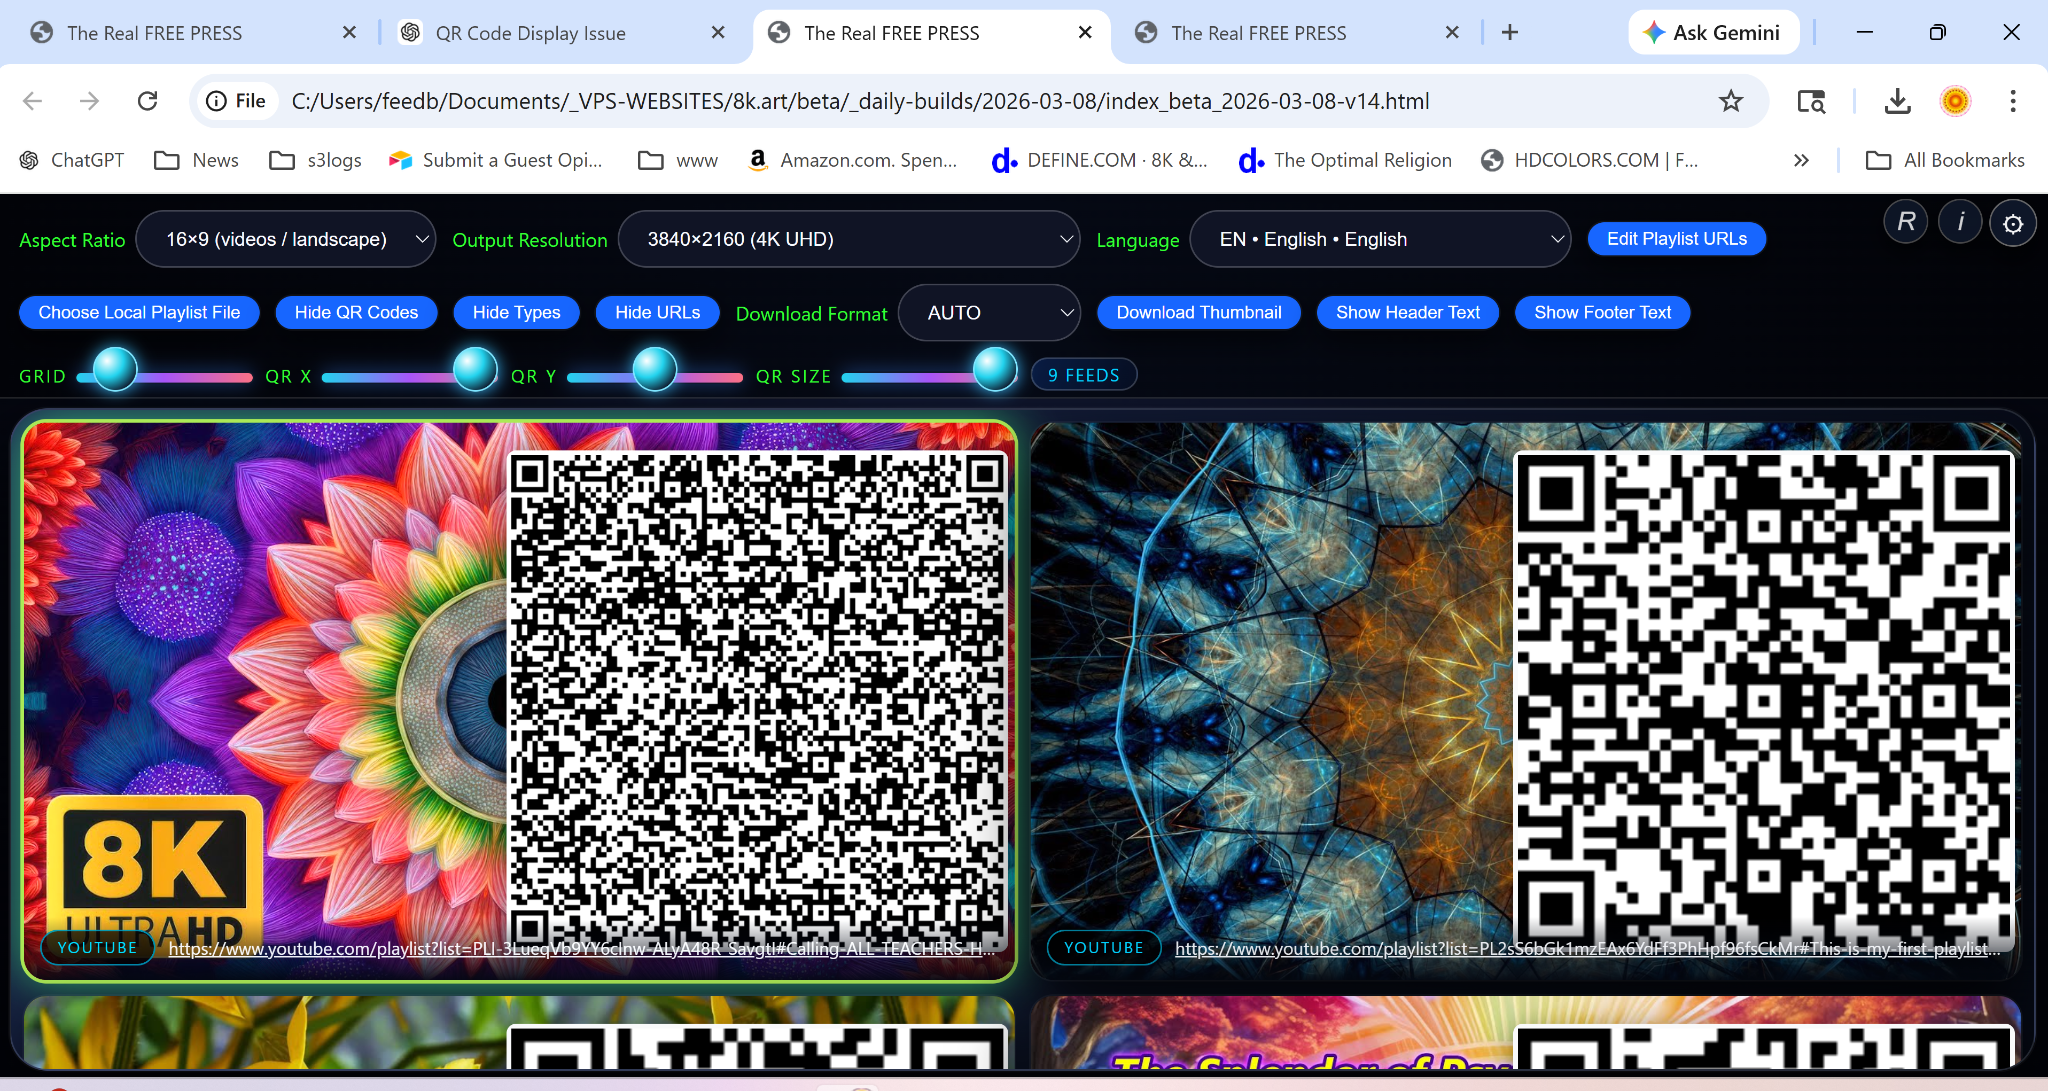The height and width of the screenshot is (1091, 2048).
Task: Toggle Hide Types button
Action: click(516, 312)
